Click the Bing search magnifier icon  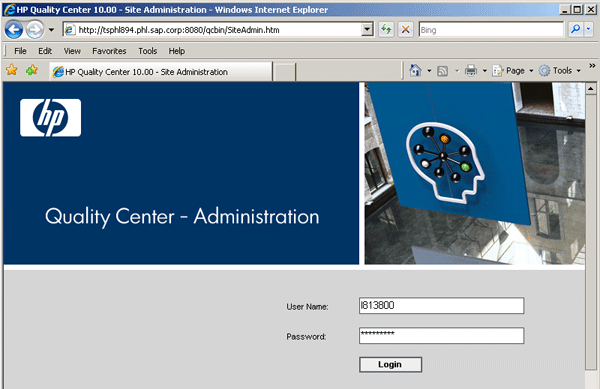575,29
